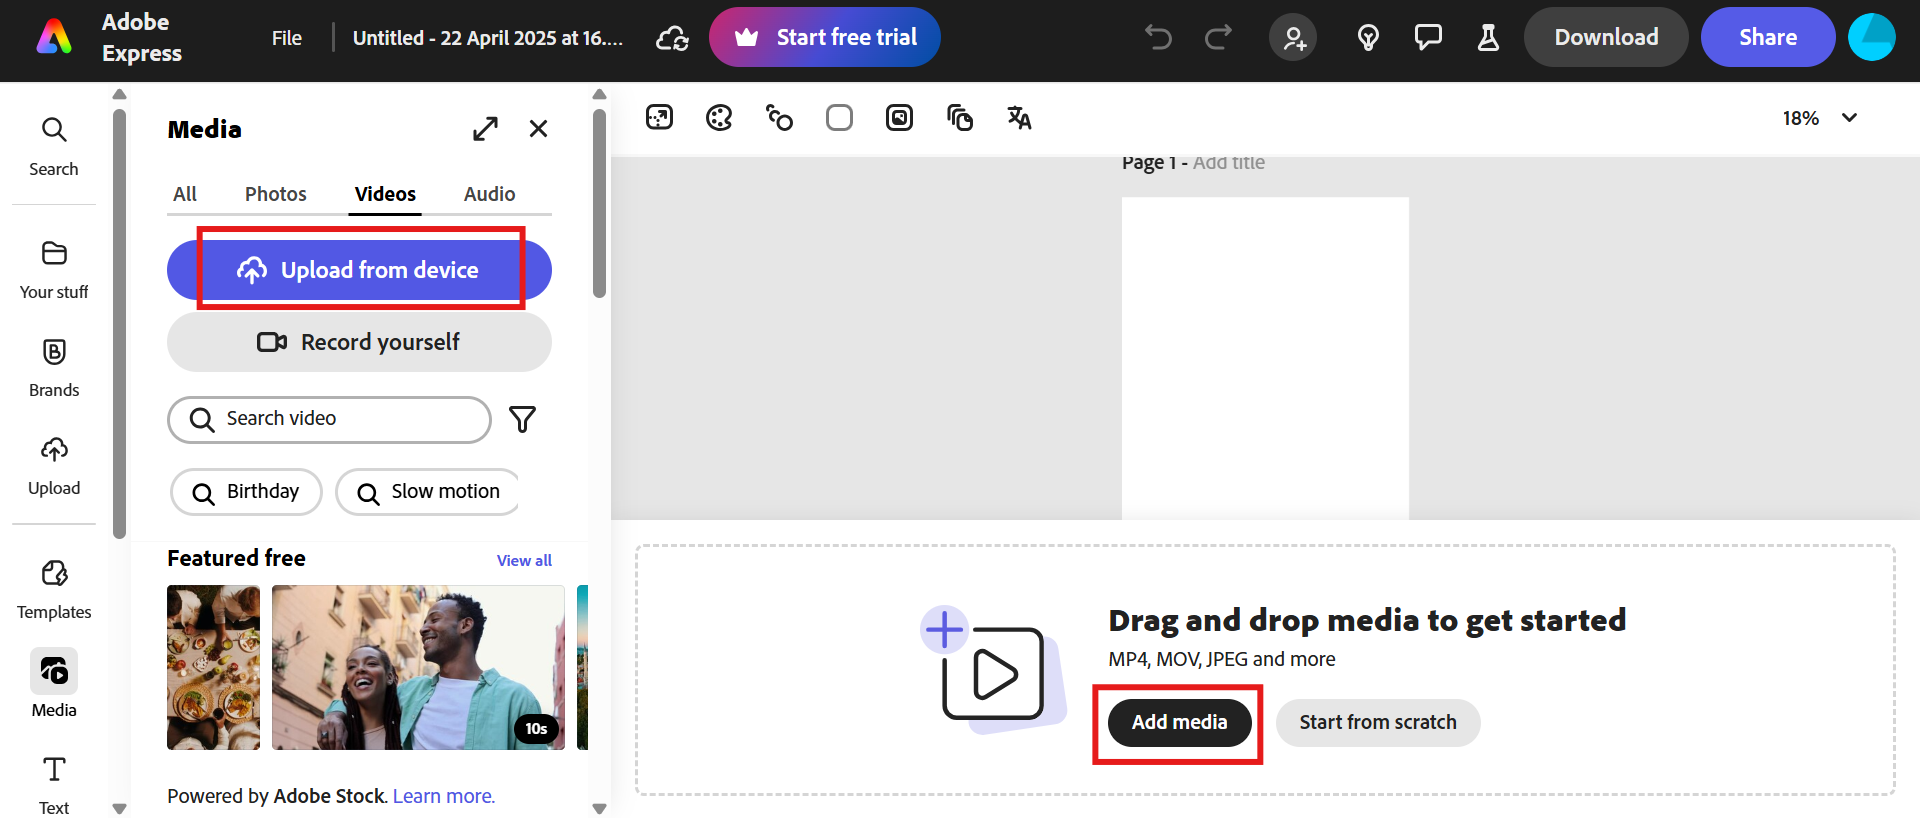The height and width of the screenshot is (818, 1920).
Task: Click the Share button
Action: (x=1768, y=37)
